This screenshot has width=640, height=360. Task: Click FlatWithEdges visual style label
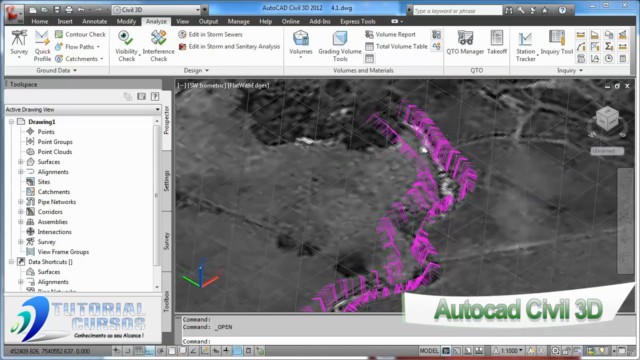pos(248,85)
